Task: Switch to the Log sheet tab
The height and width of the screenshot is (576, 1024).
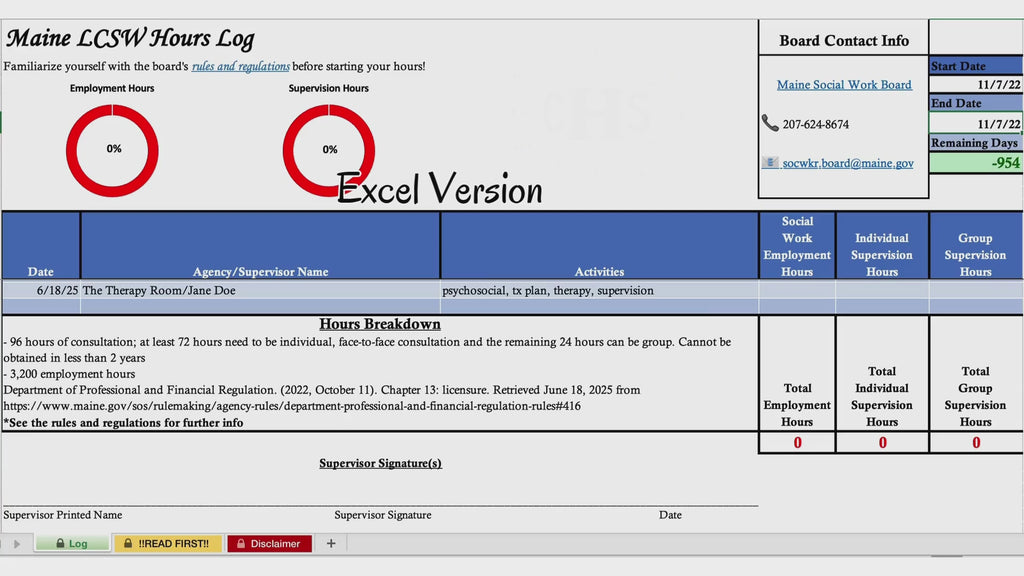Action: 72,543
